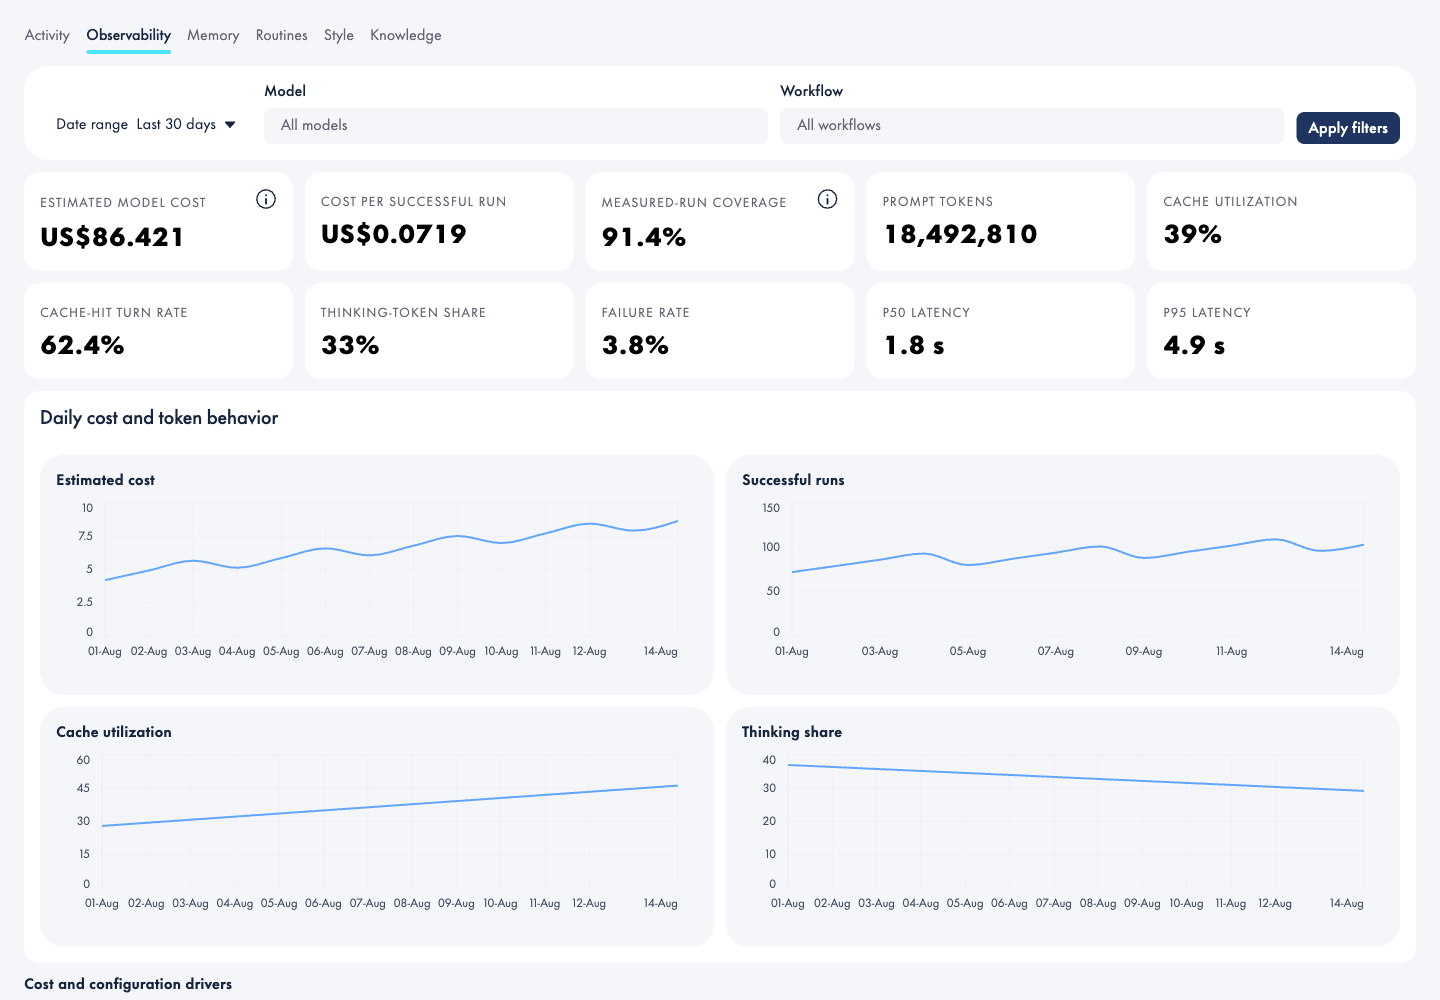
Task: Click info icon on Measured-Run Coverage card
Action: (827, 199)
